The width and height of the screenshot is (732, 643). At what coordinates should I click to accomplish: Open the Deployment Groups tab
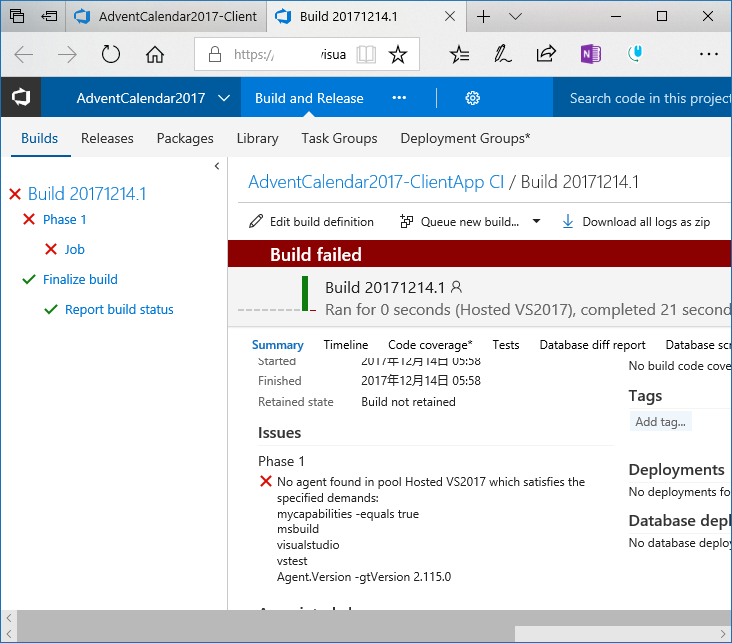[x=465, y=138]
